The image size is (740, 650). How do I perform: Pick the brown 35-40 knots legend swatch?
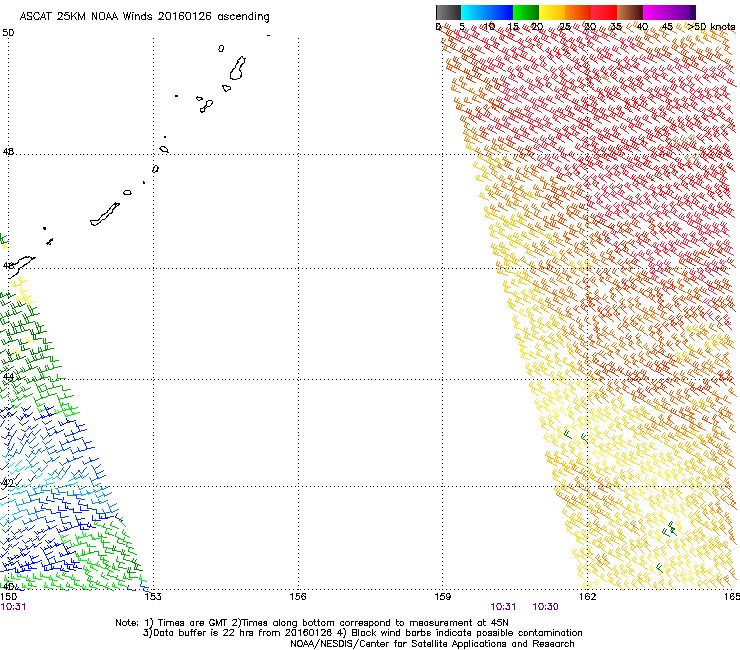click(630, 12)
